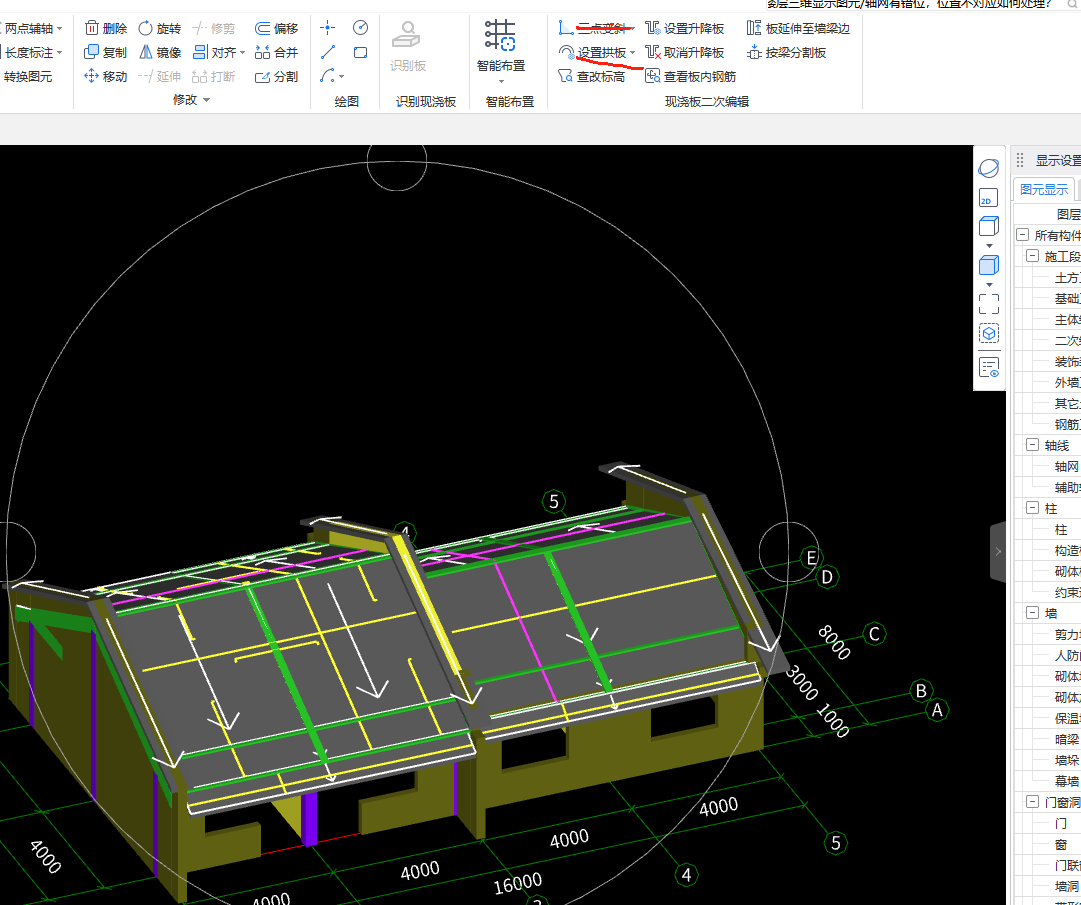
Task: Open the 设置拱板 dropdown arrow
Action: (632, 53)
